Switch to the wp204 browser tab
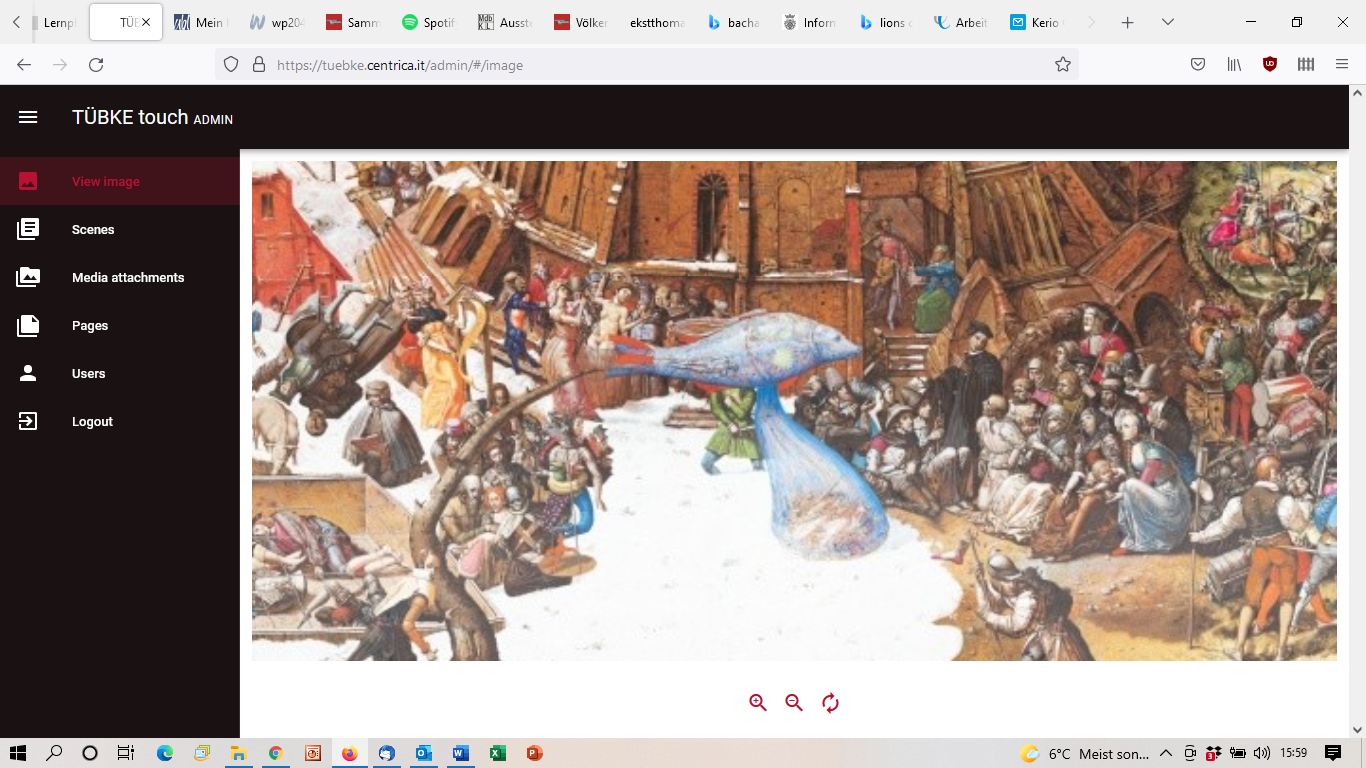 click(276, 22)
